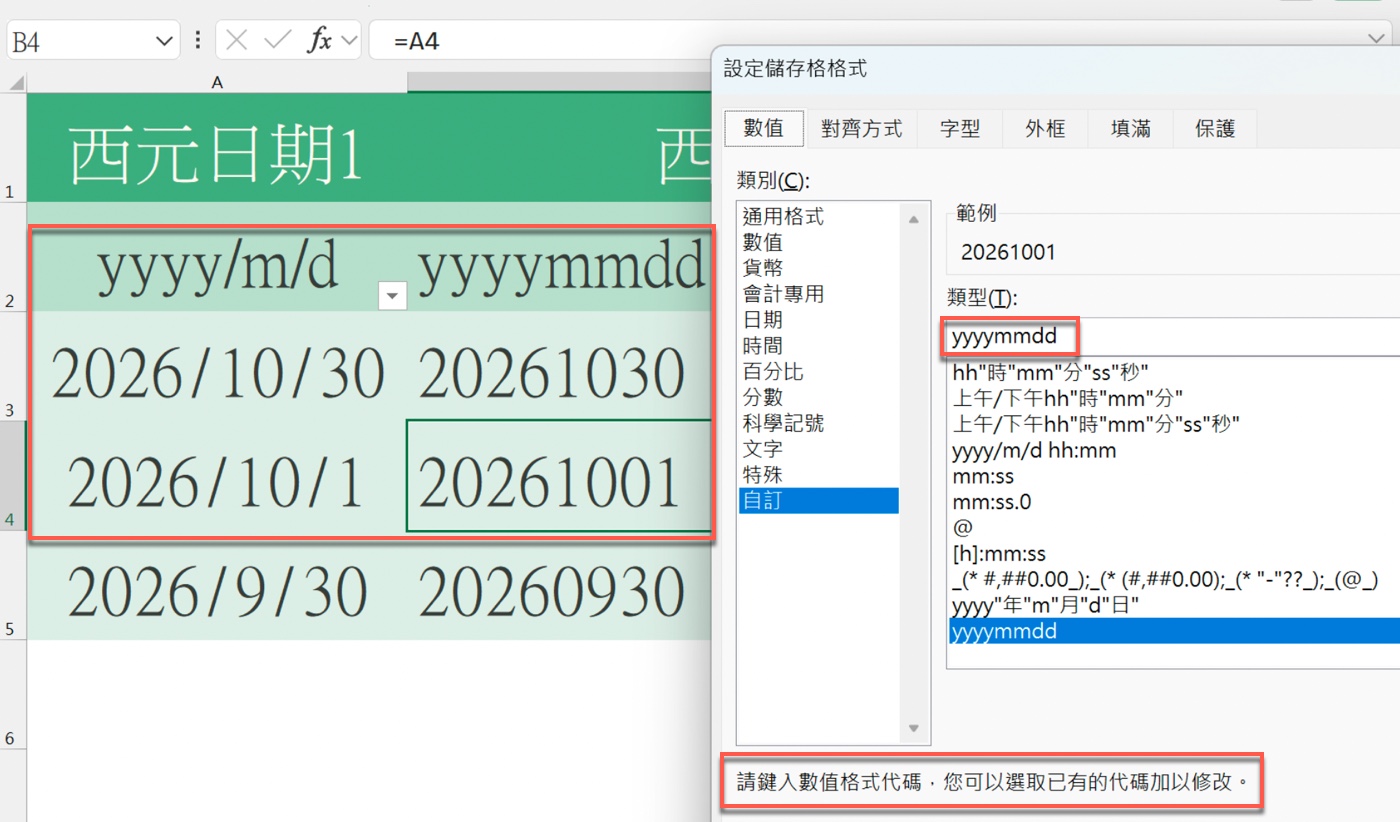Screen dimensions: 1400x822
Task: Confirm formula entry checkmark icon
Action: [277, 41]
